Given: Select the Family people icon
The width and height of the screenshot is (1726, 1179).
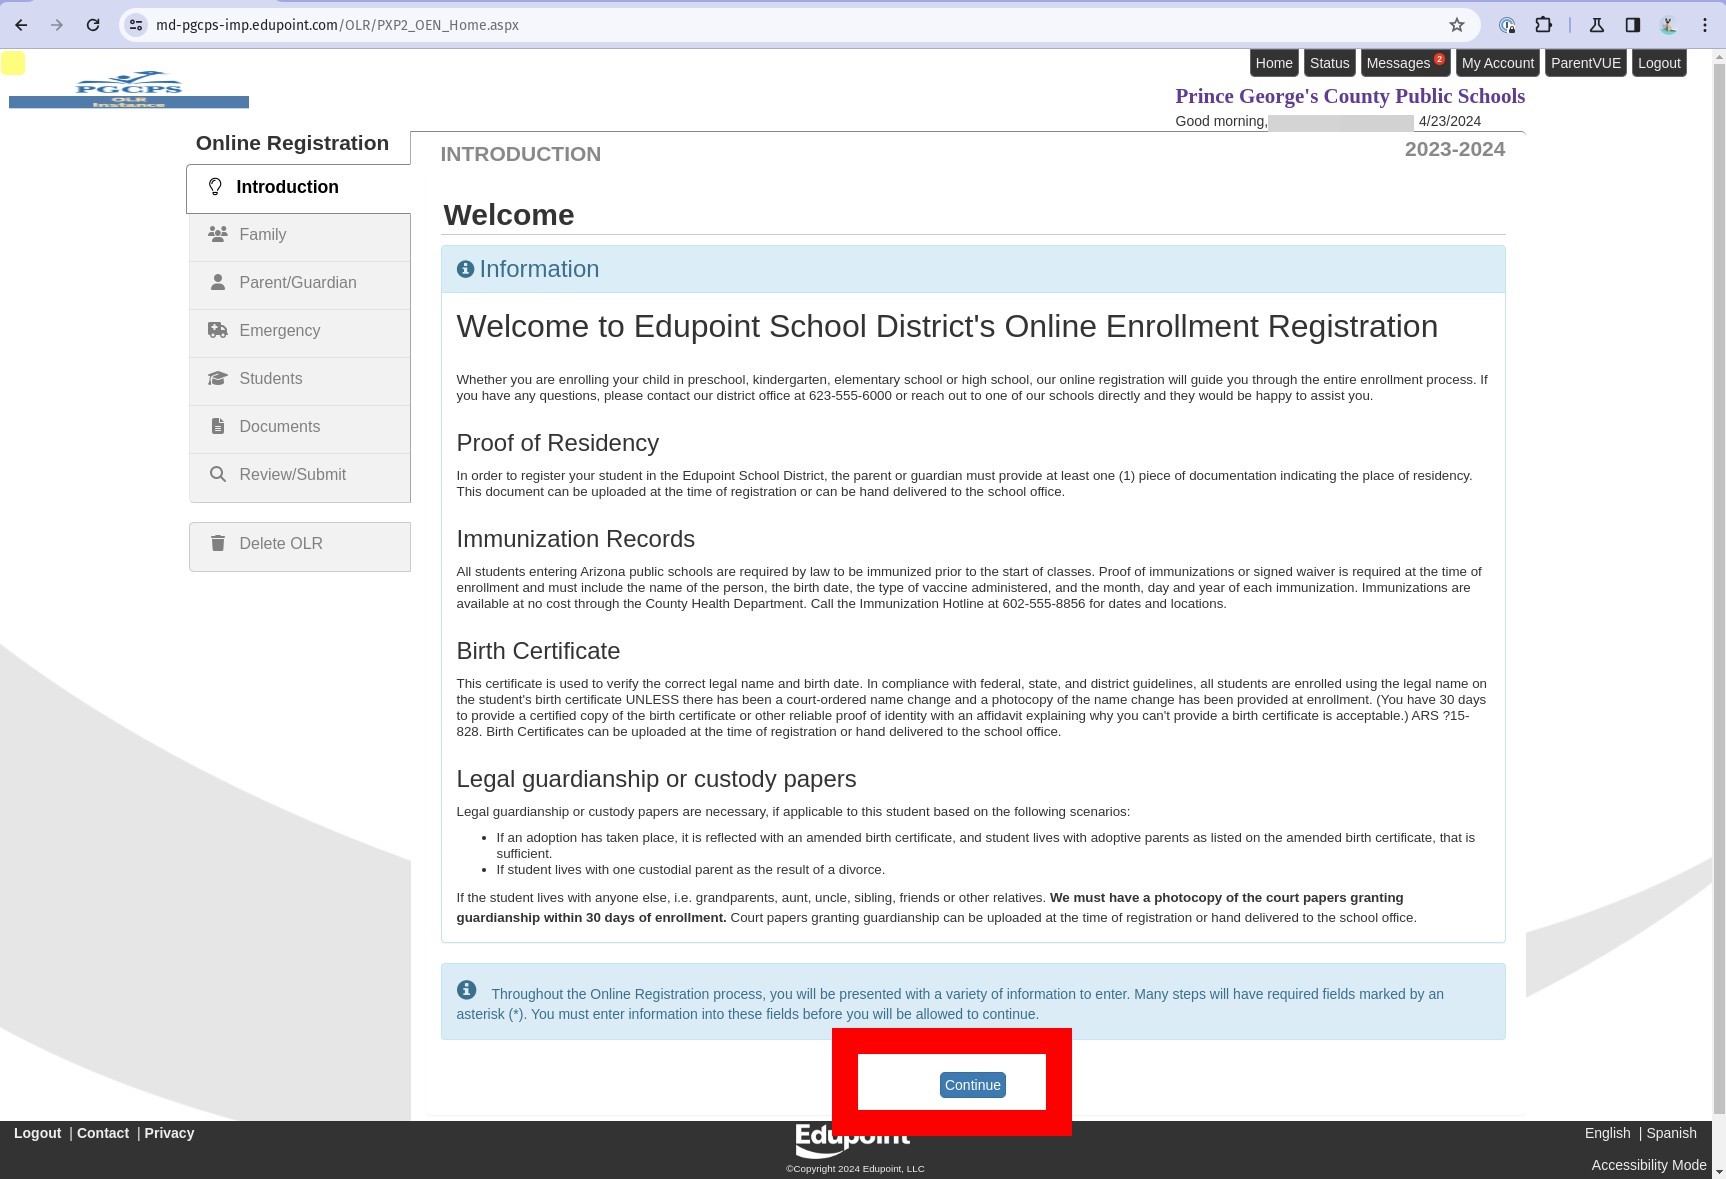Looking at the screenshot, I should coord(217,234).
